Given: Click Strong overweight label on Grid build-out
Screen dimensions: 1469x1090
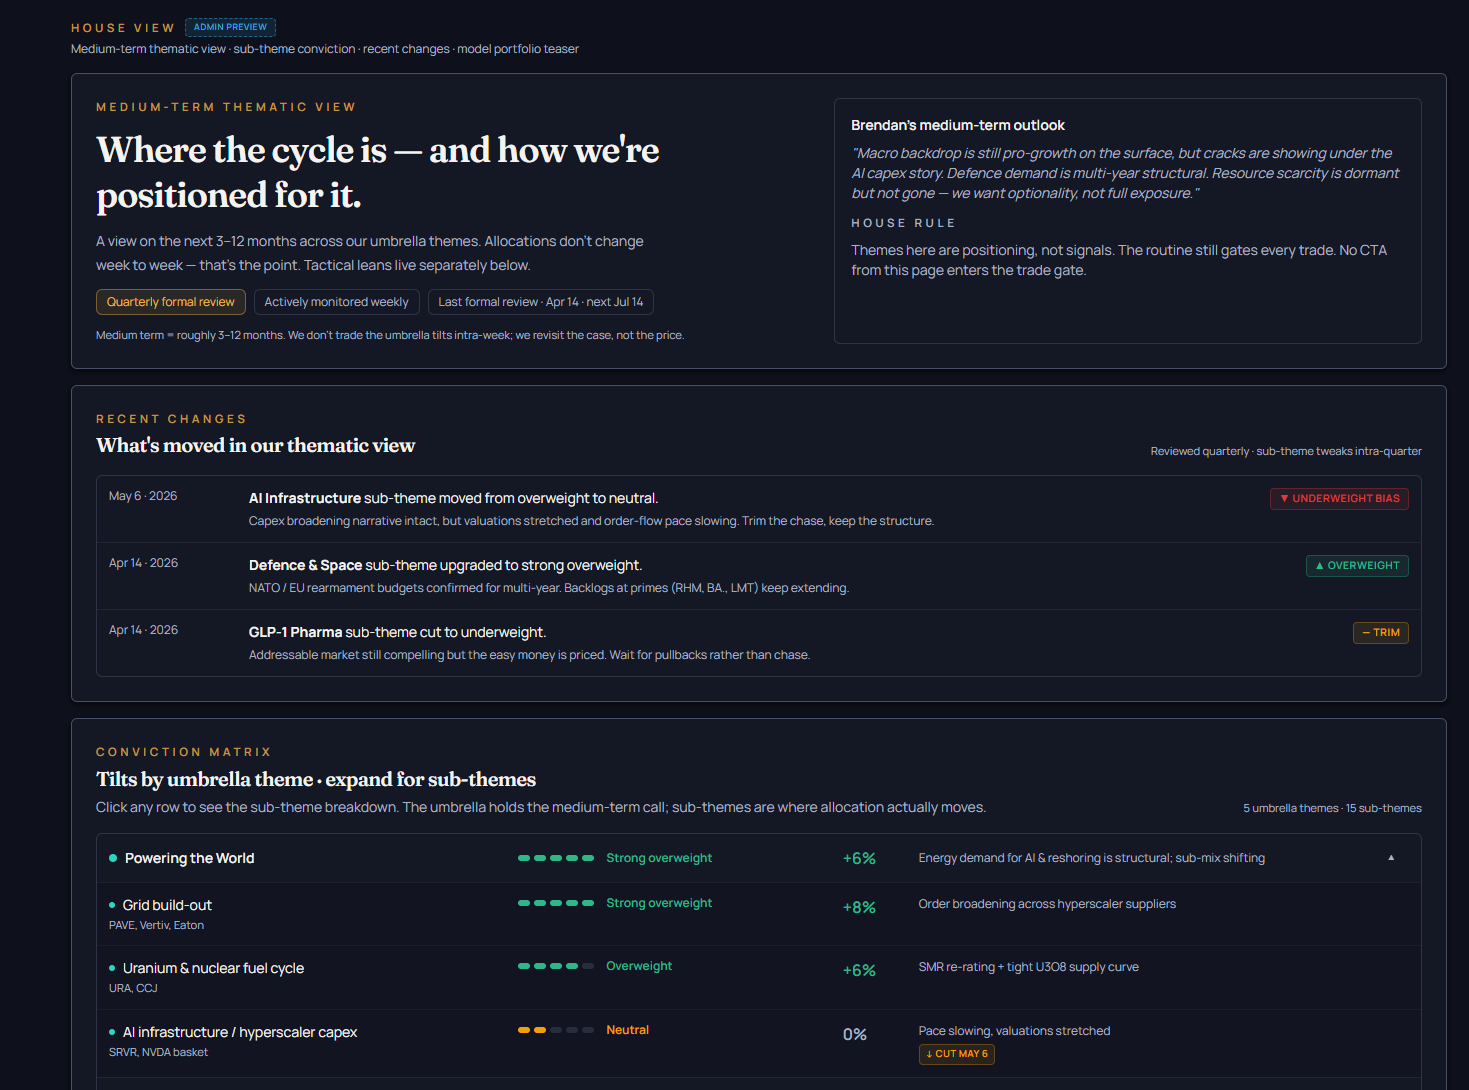Looking at the screenshot, I should [x=659, y=903].
